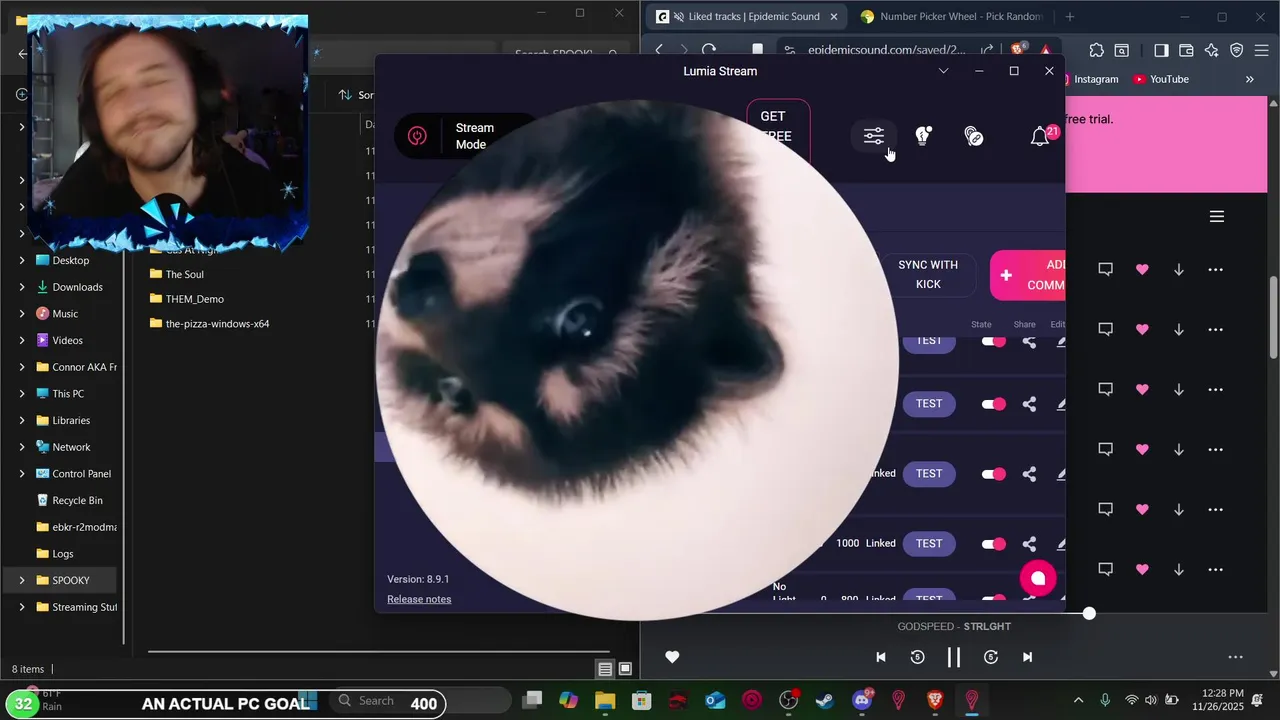Rewind the track five seconds
Image resolution: width=1280 pixels, height=720 pixels.
[x=918, y=657]
